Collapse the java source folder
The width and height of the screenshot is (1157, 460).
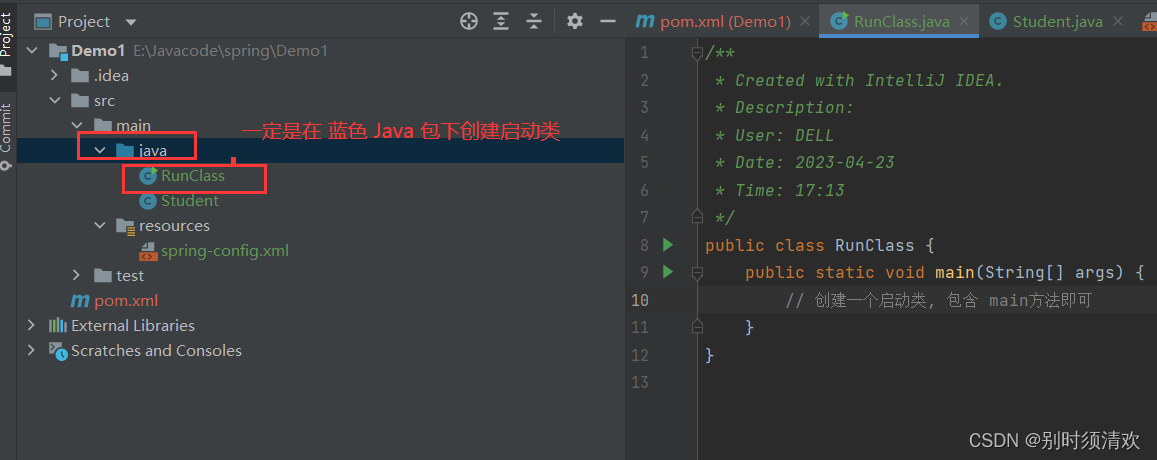pos(100,151)
